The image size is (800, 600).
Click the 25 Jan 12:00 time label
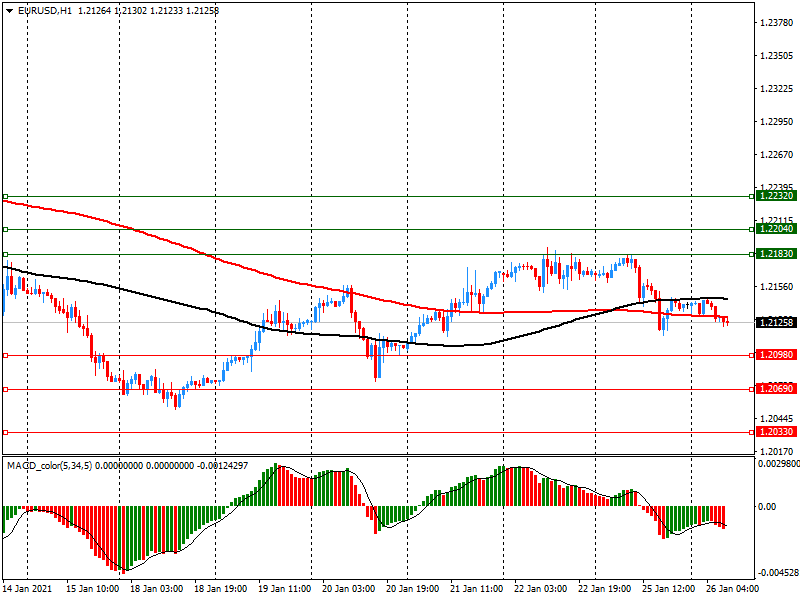668,588
